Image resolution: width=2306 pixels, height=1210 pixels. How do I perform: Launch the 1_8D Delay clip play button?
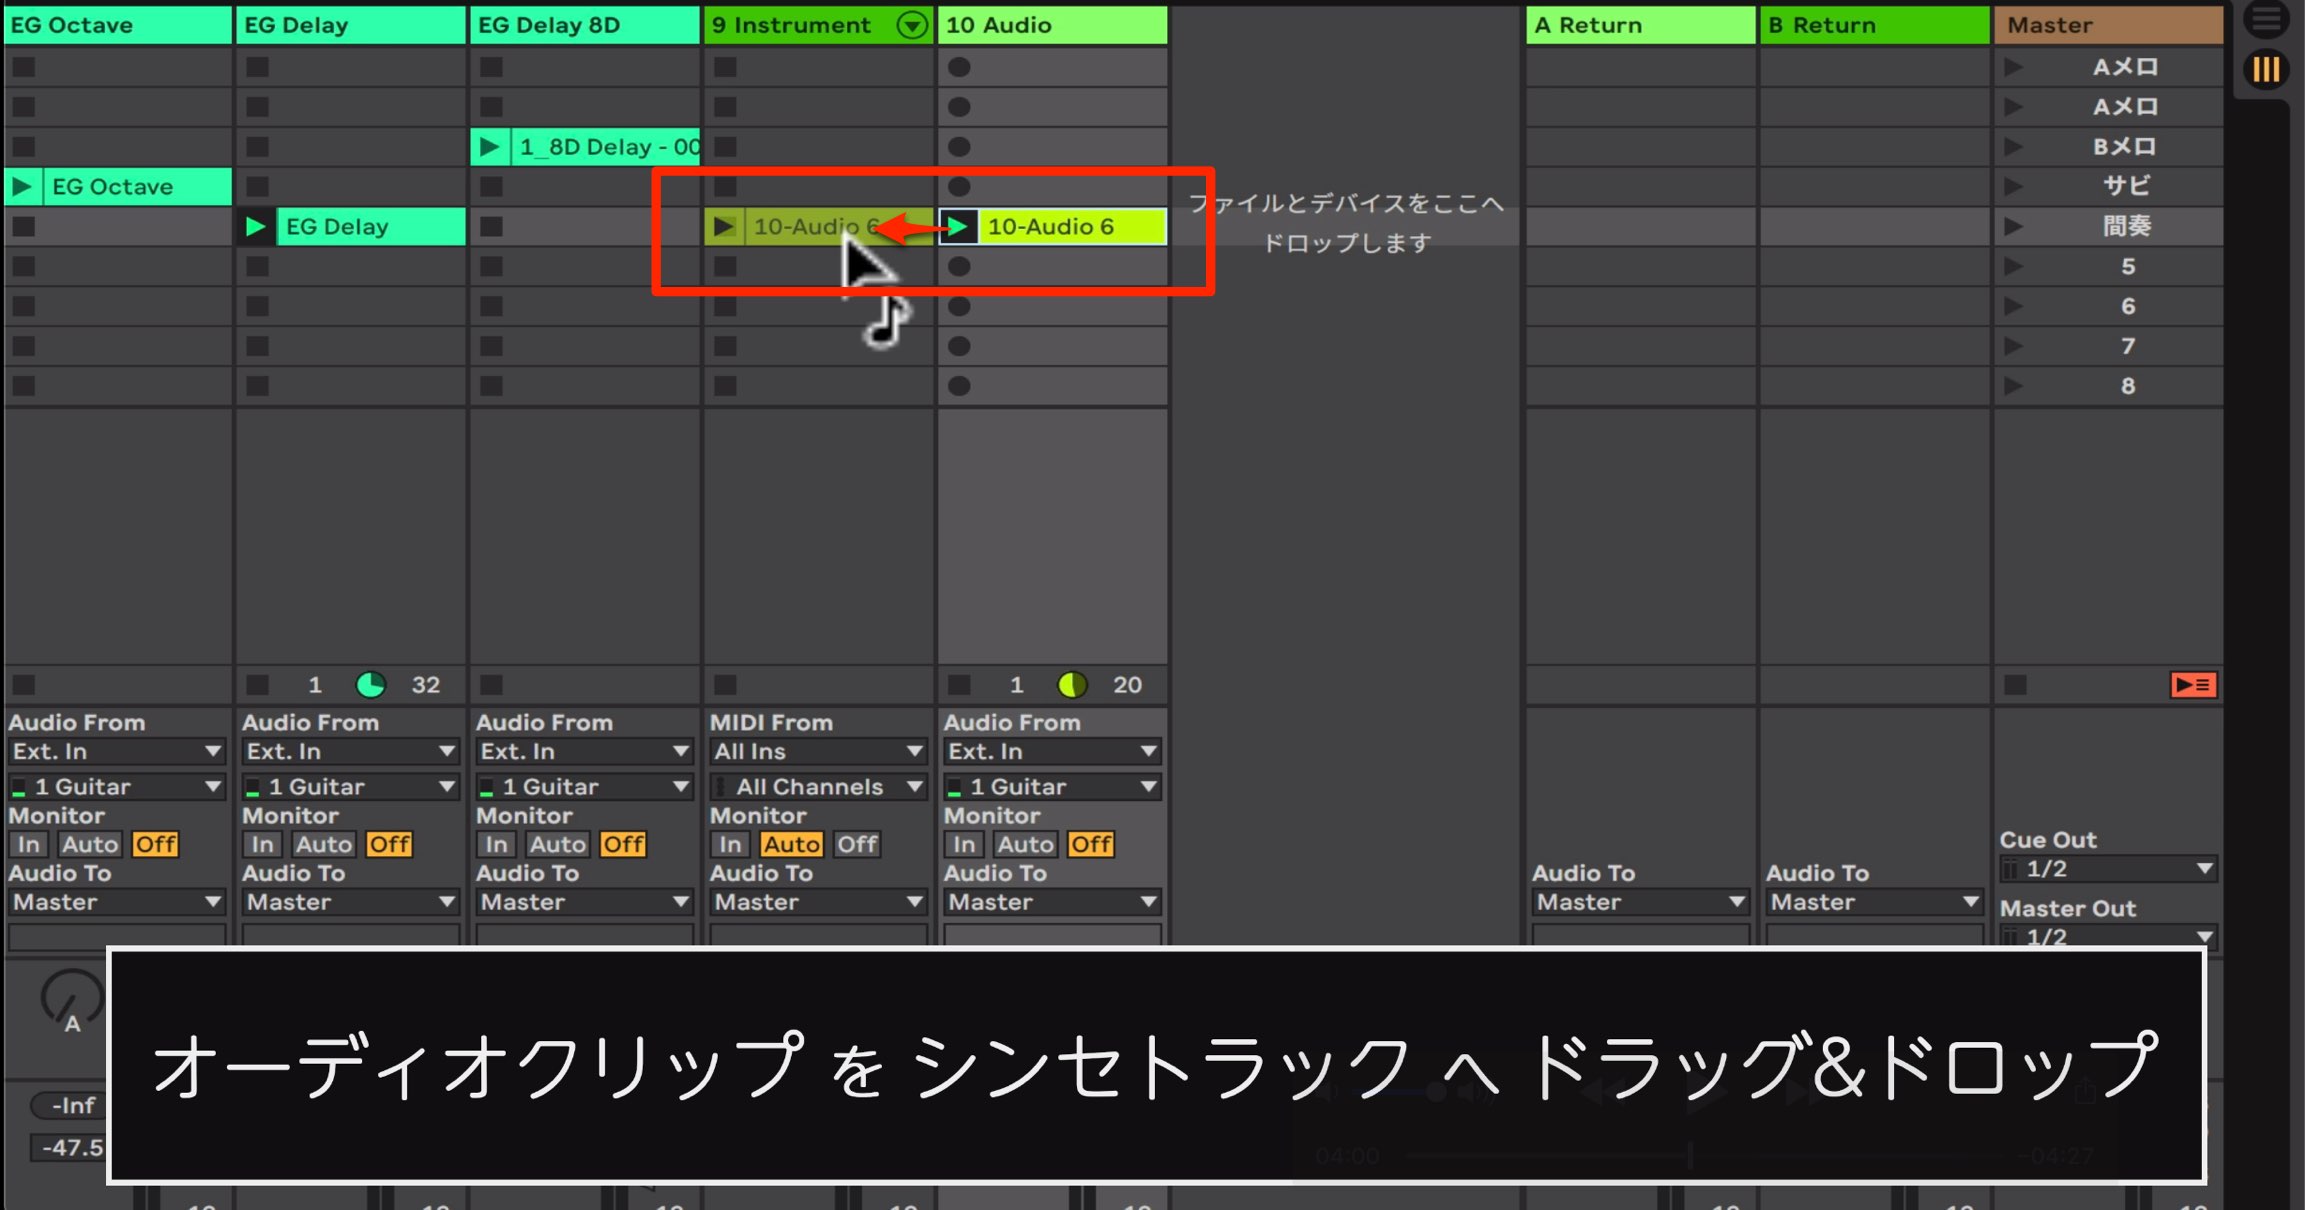coord(490,147)
